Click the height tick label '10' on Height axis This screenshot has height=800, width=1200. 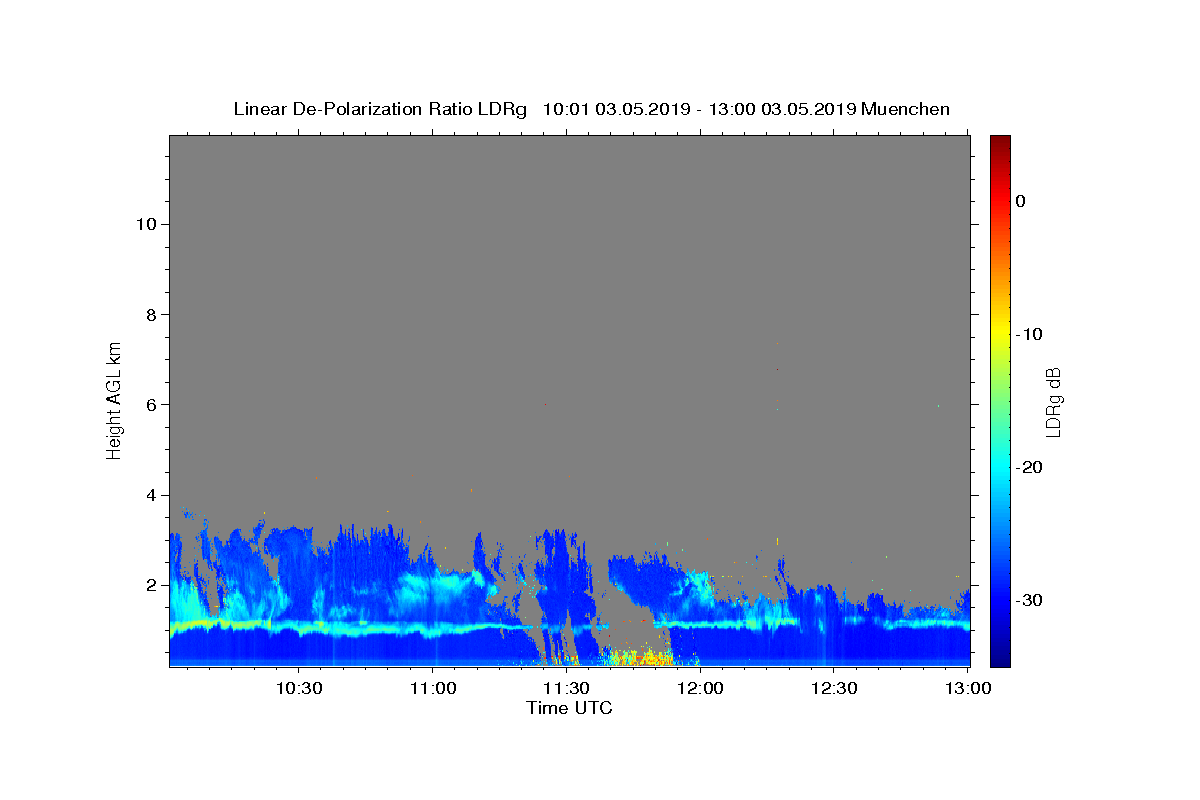point(146,224)
